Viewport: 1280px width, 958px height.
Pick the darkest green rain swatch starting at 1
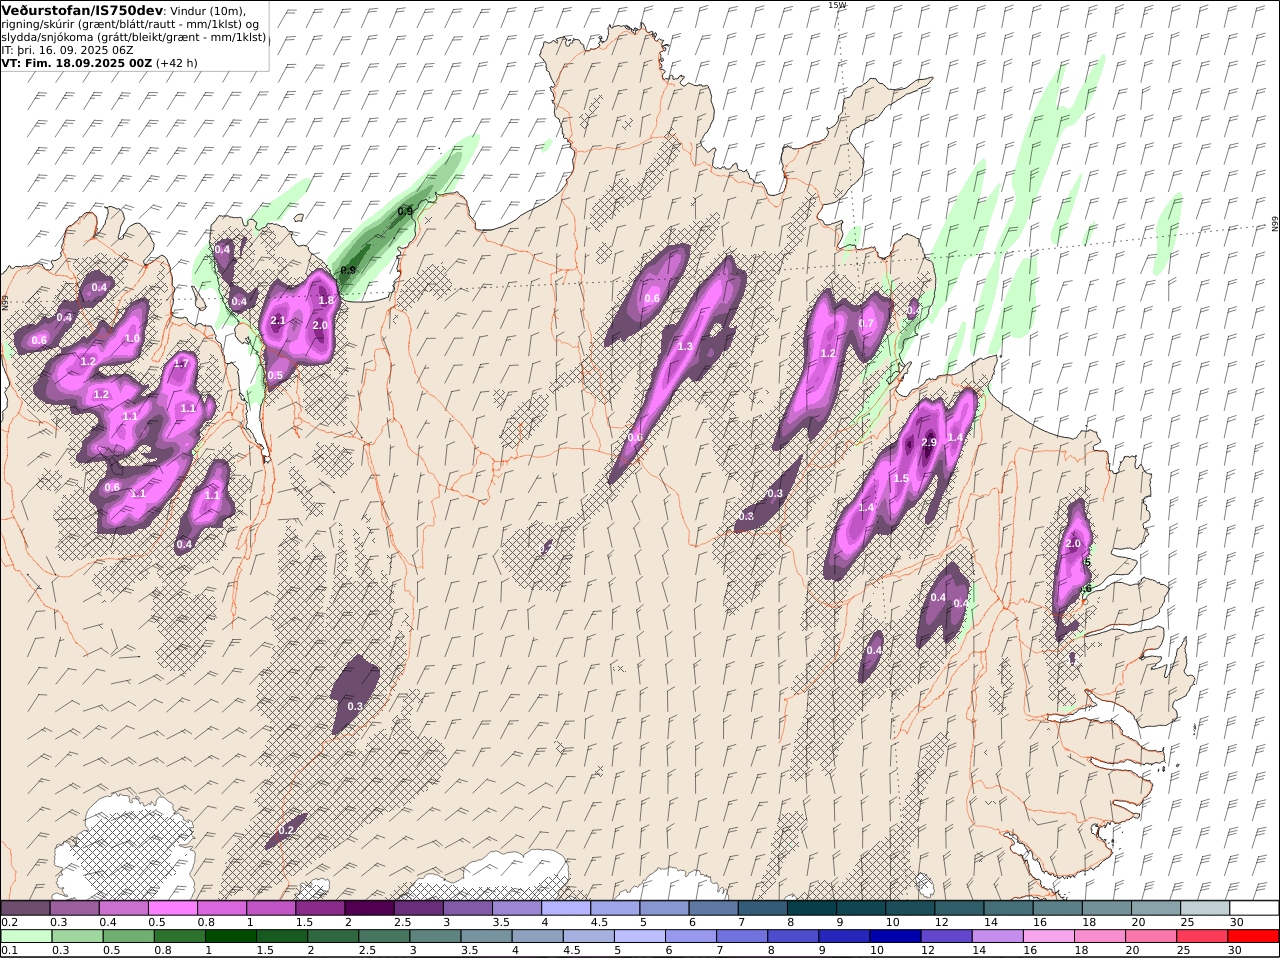(230, 936)
